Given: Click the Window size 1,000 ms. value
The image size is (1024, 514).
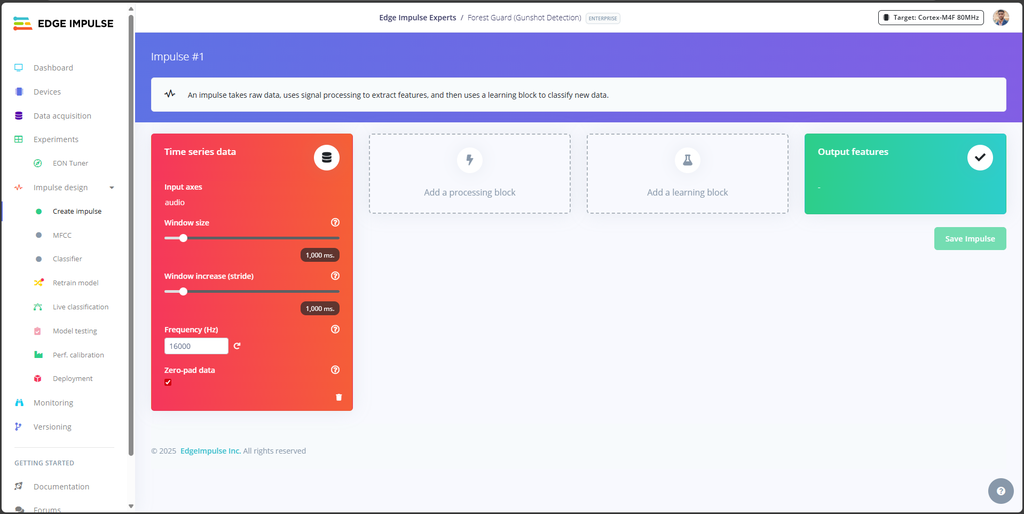Looking at the screenshot, I should point(320,255).
